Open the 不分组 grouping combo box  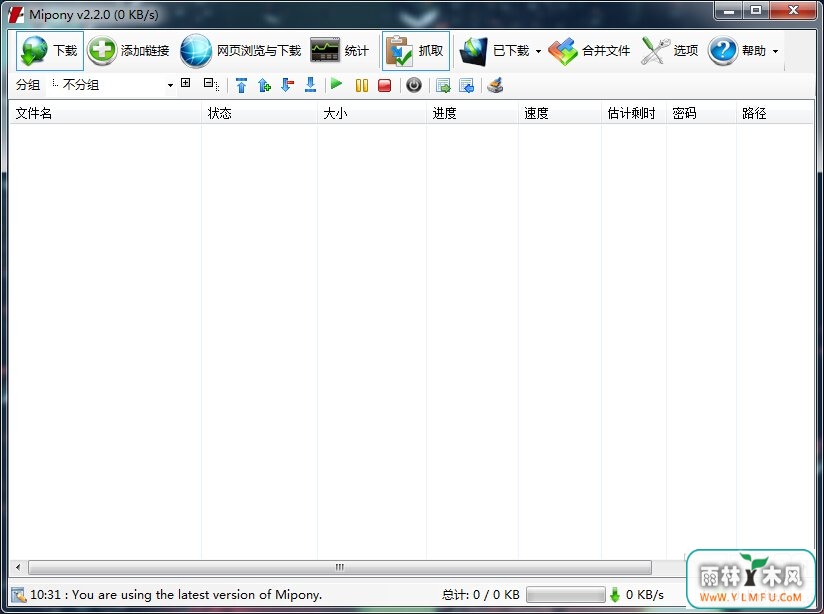coord(112,85)
